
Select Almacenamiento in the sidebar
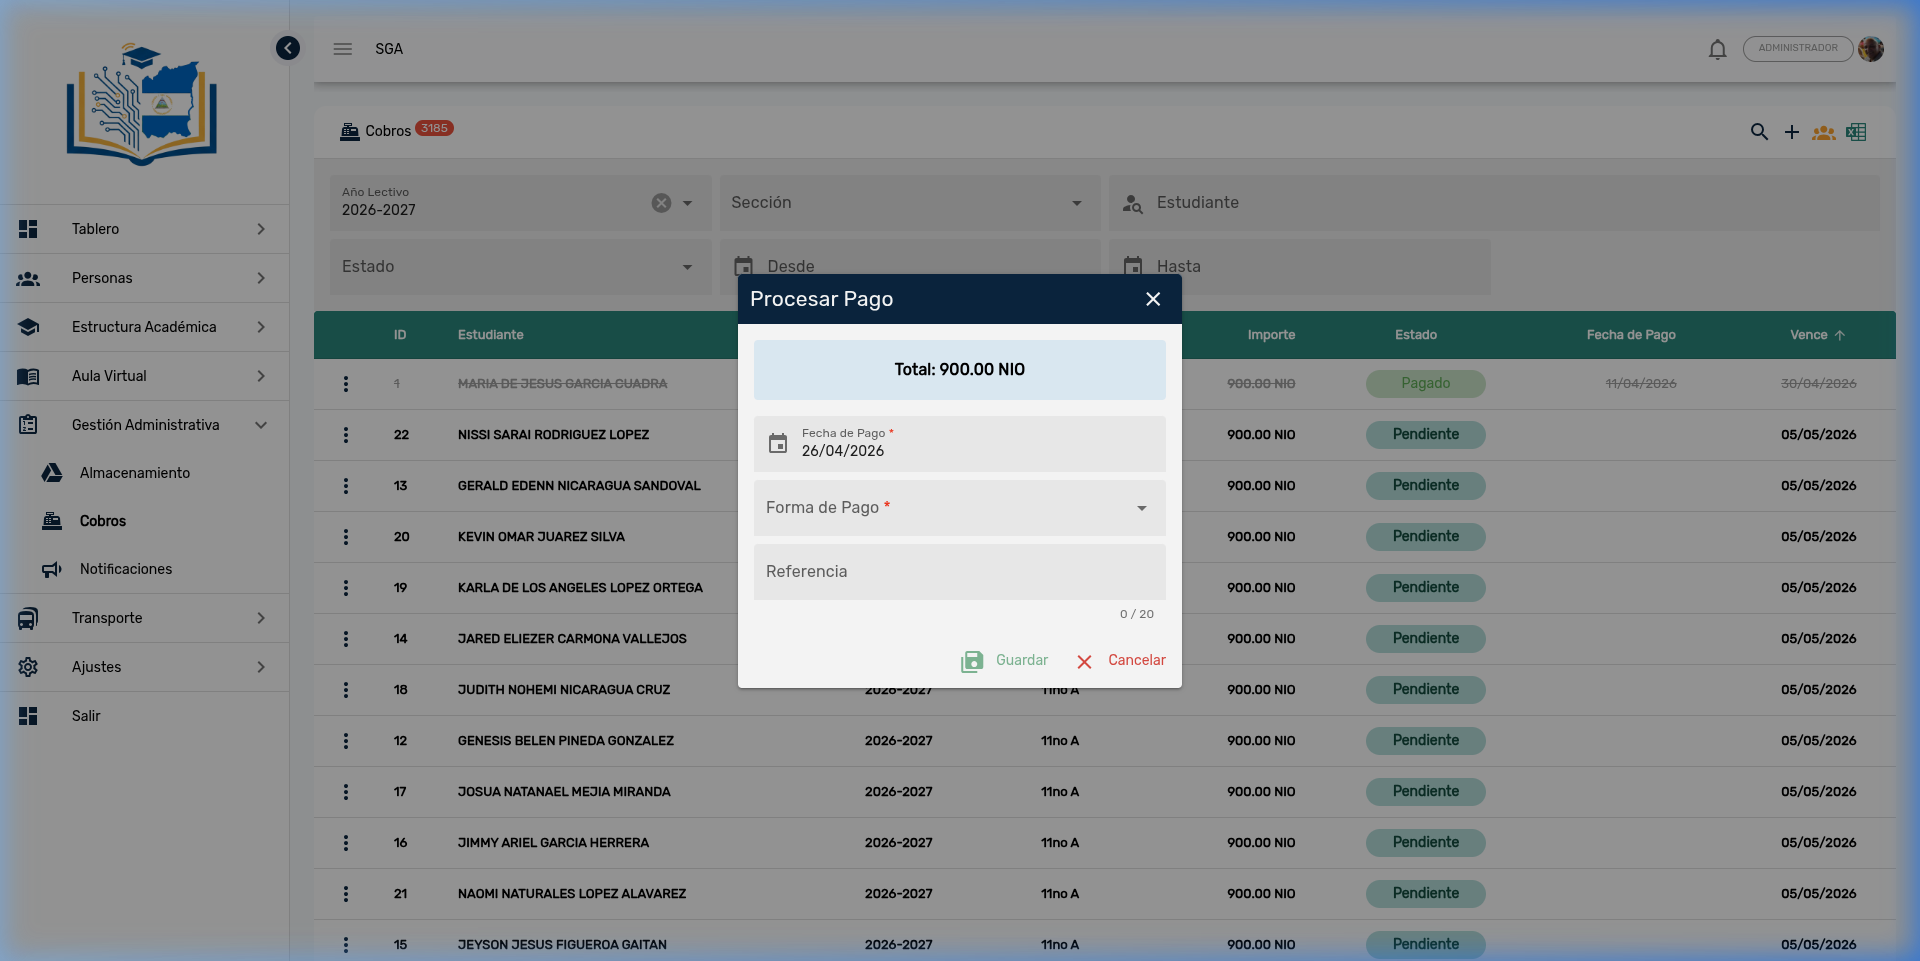134,473
